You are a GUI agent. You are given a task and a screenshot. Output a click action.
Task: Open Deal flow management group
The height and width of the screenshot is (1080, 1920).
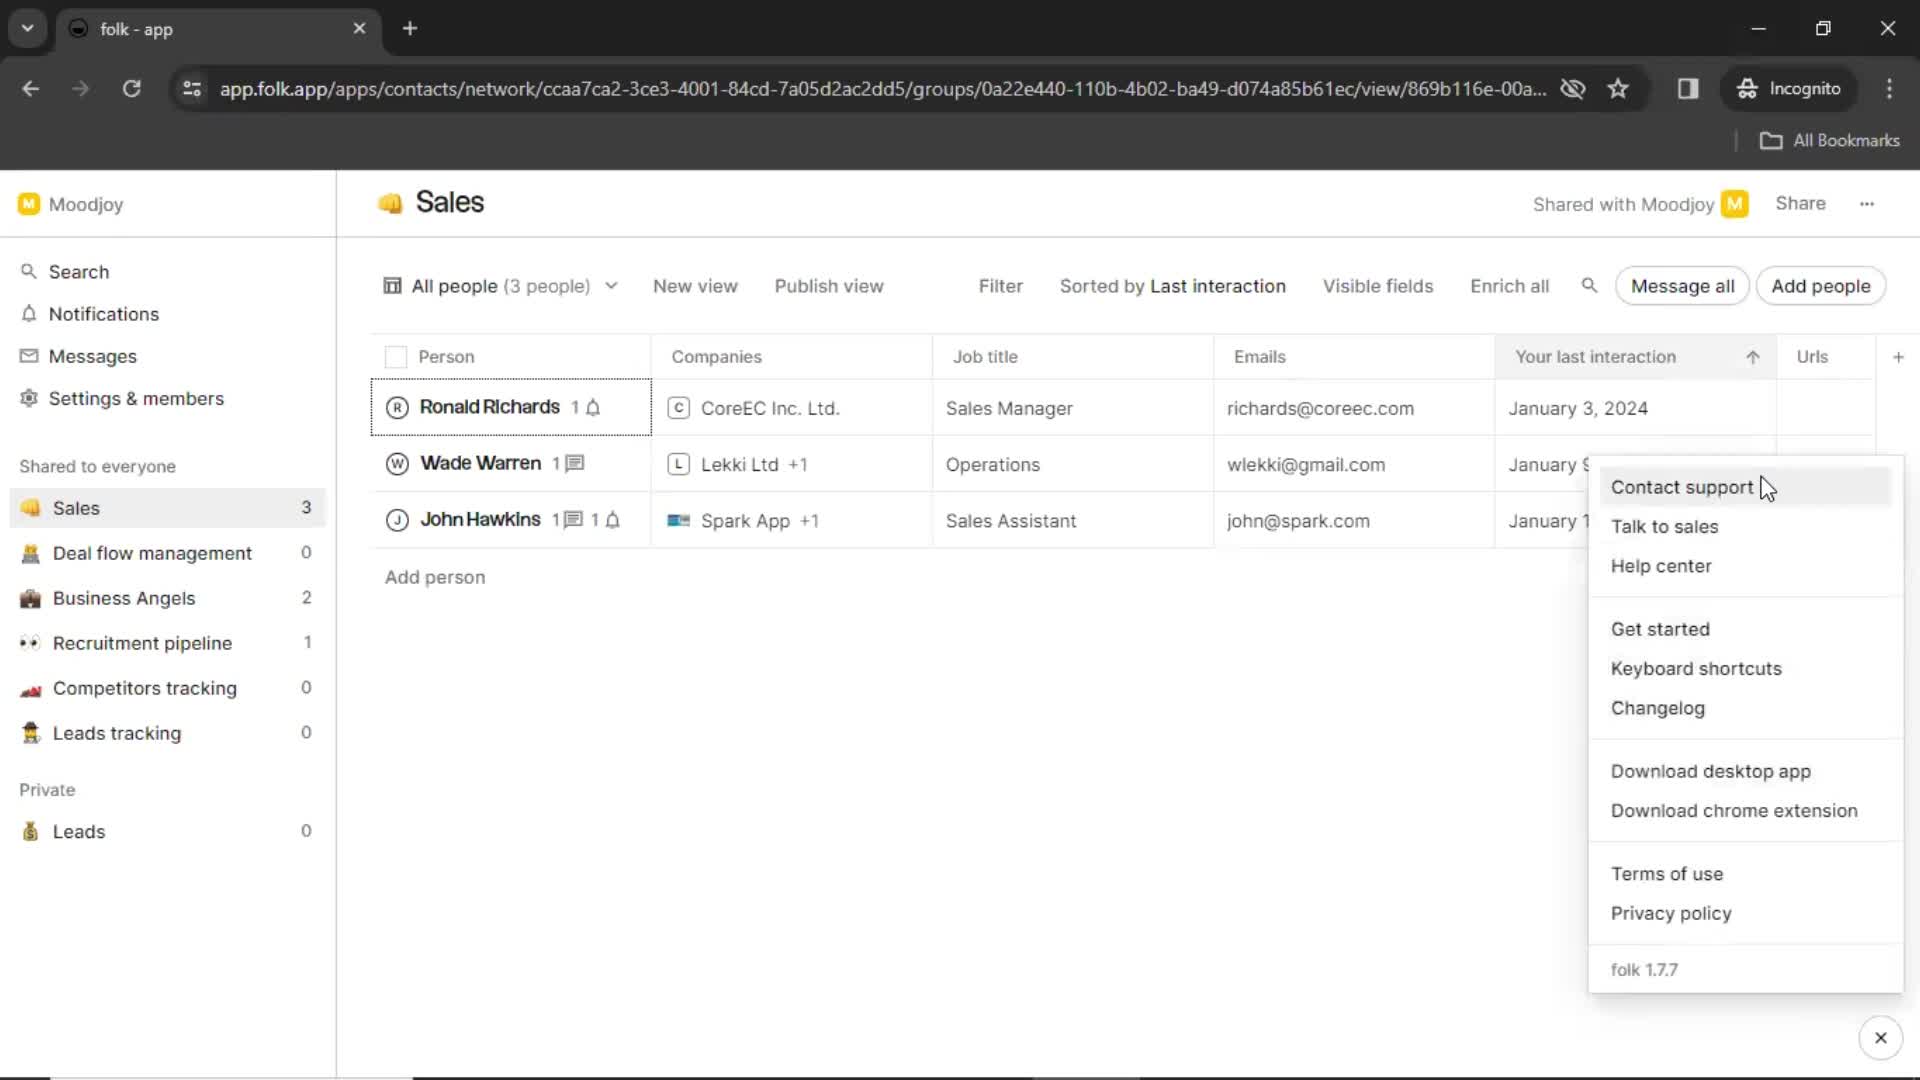tap(167, 553)
